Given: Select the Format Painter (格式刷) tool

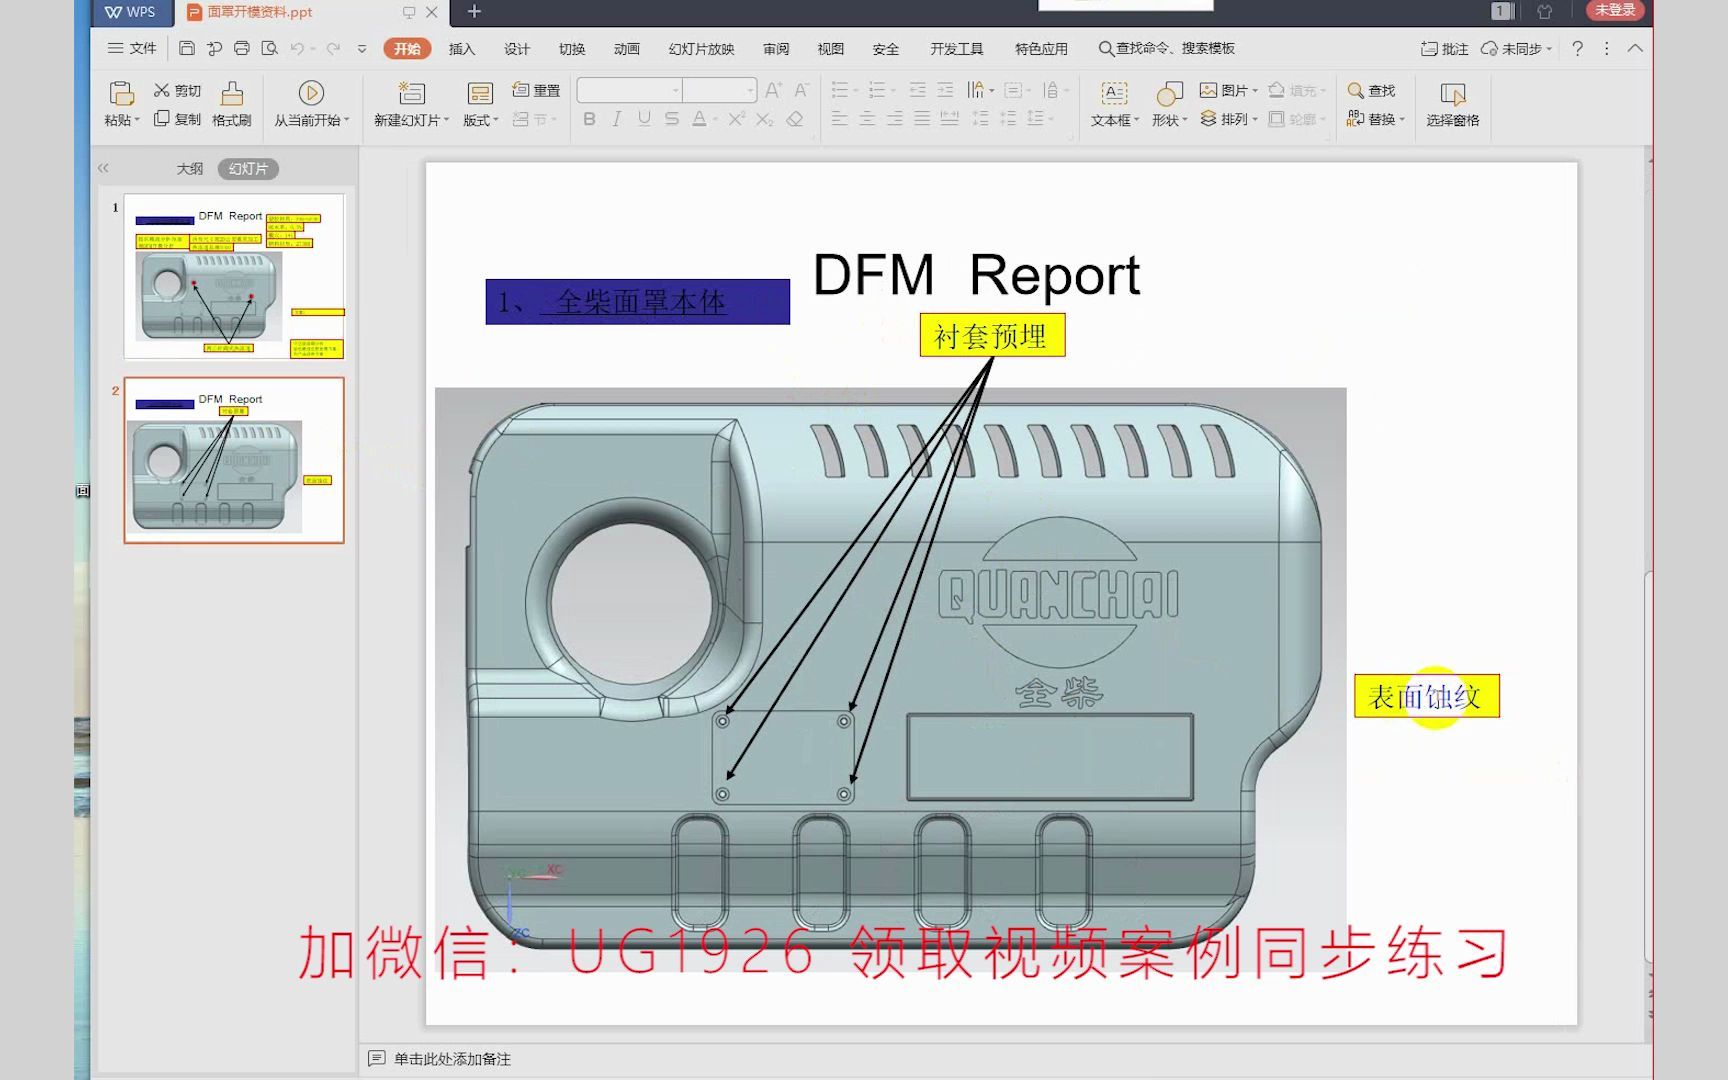Looking at the screenshot, I should [x=232, y=104].
